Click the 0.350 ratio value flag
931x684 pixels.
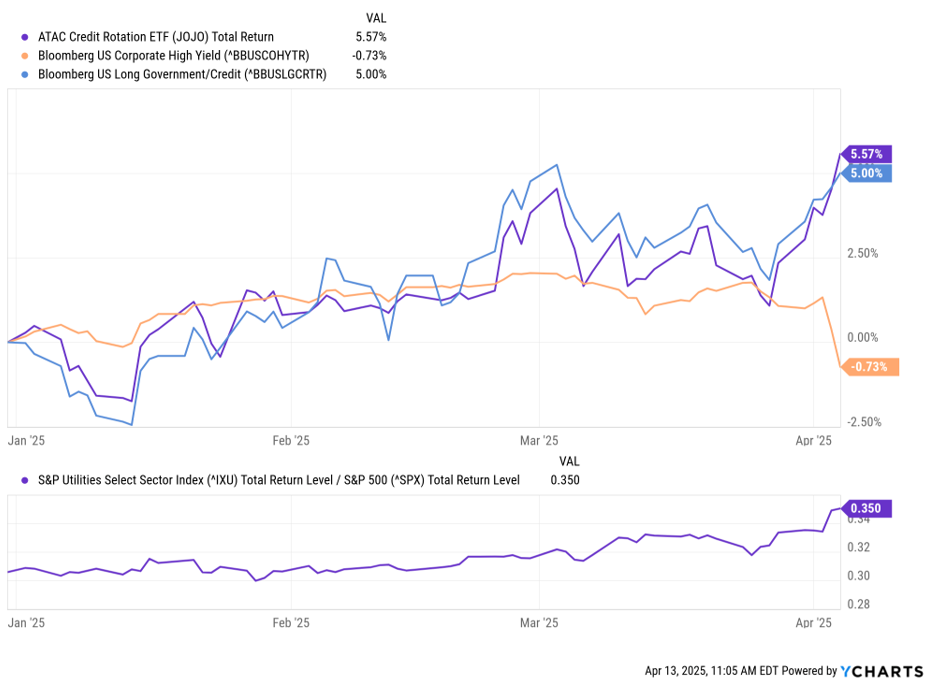click(x=866, y=508)
